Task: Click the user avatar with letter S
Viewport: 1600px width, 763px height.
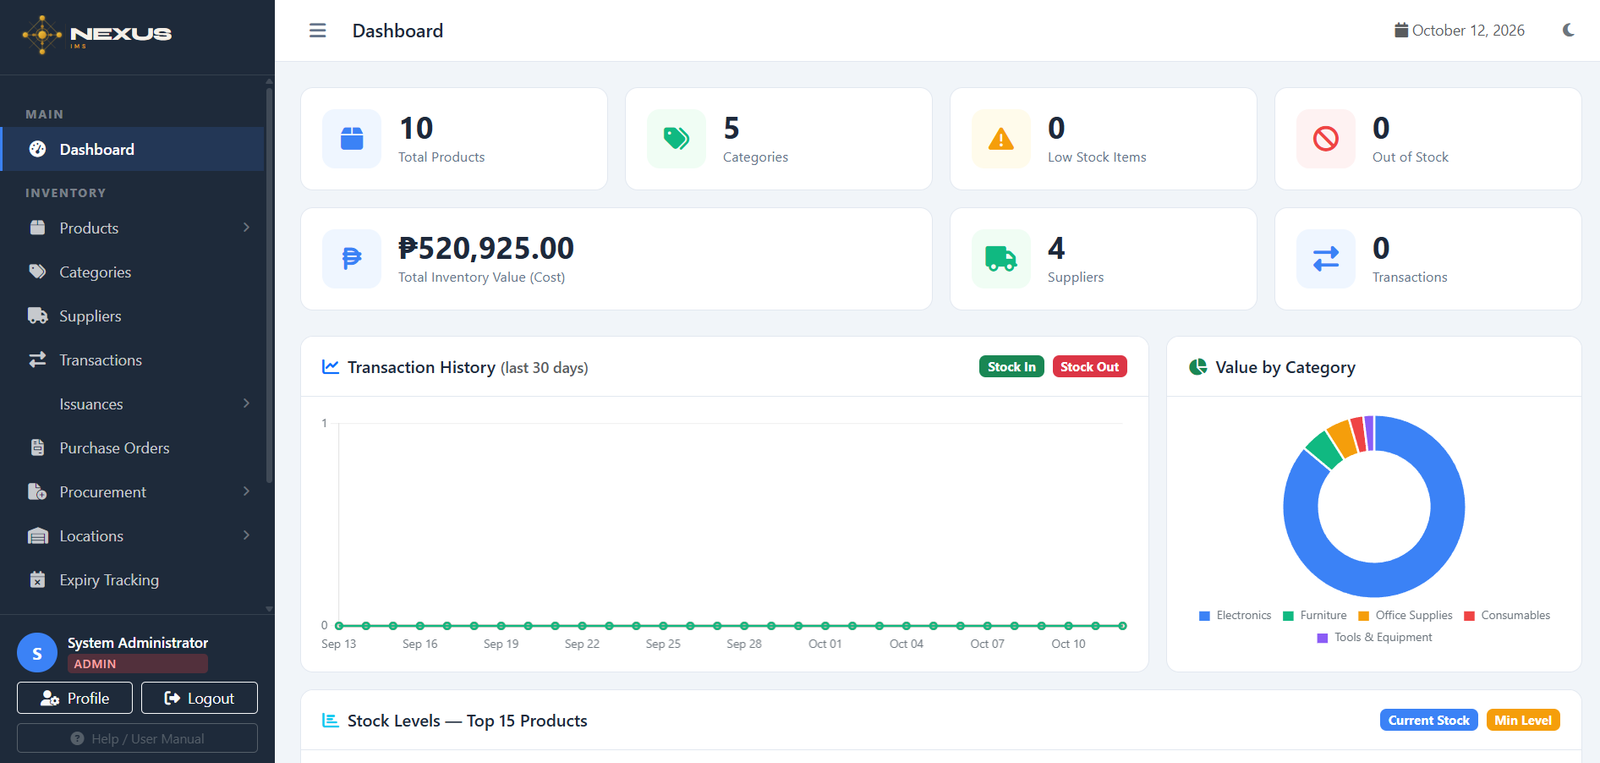Action: pyautogui.click(x=37, y=653)
